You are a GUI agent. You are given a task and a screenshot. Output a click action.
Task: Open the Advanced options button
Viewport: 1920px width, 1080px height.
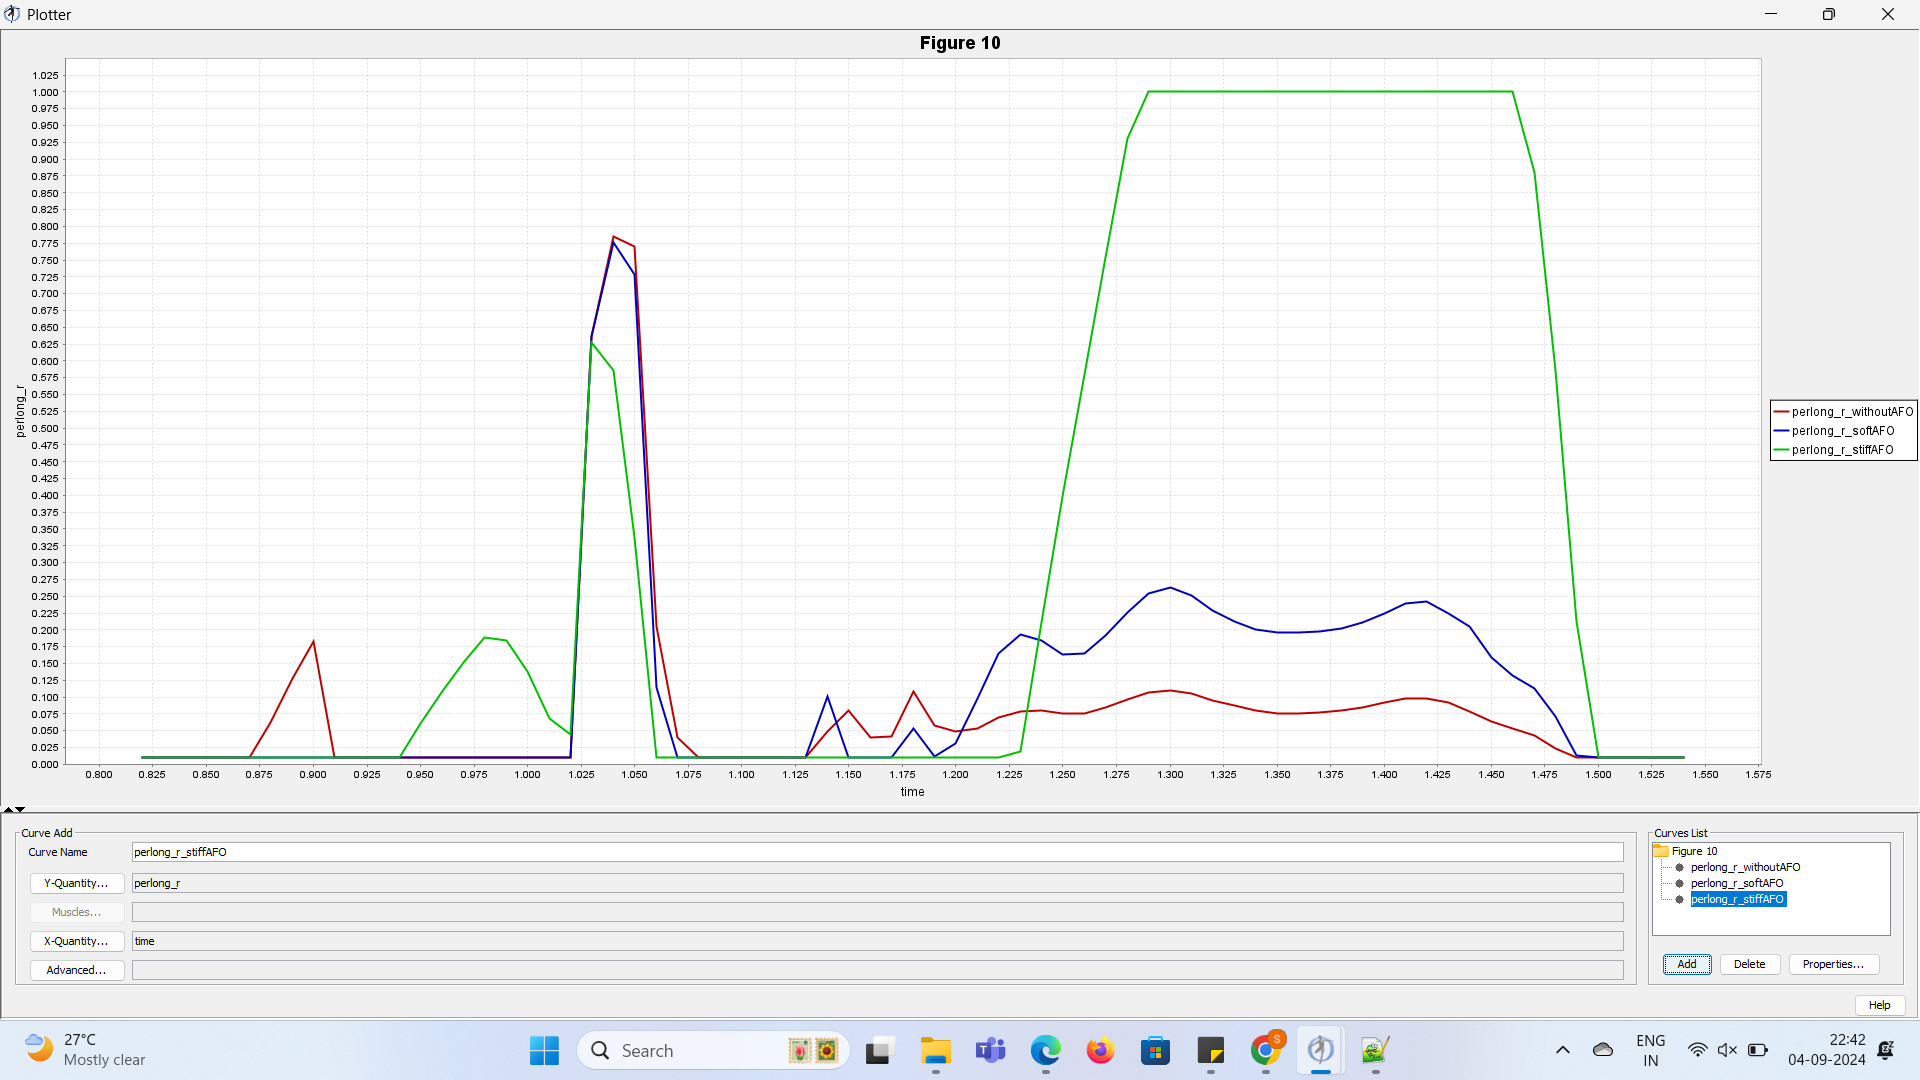pos(76,970)
